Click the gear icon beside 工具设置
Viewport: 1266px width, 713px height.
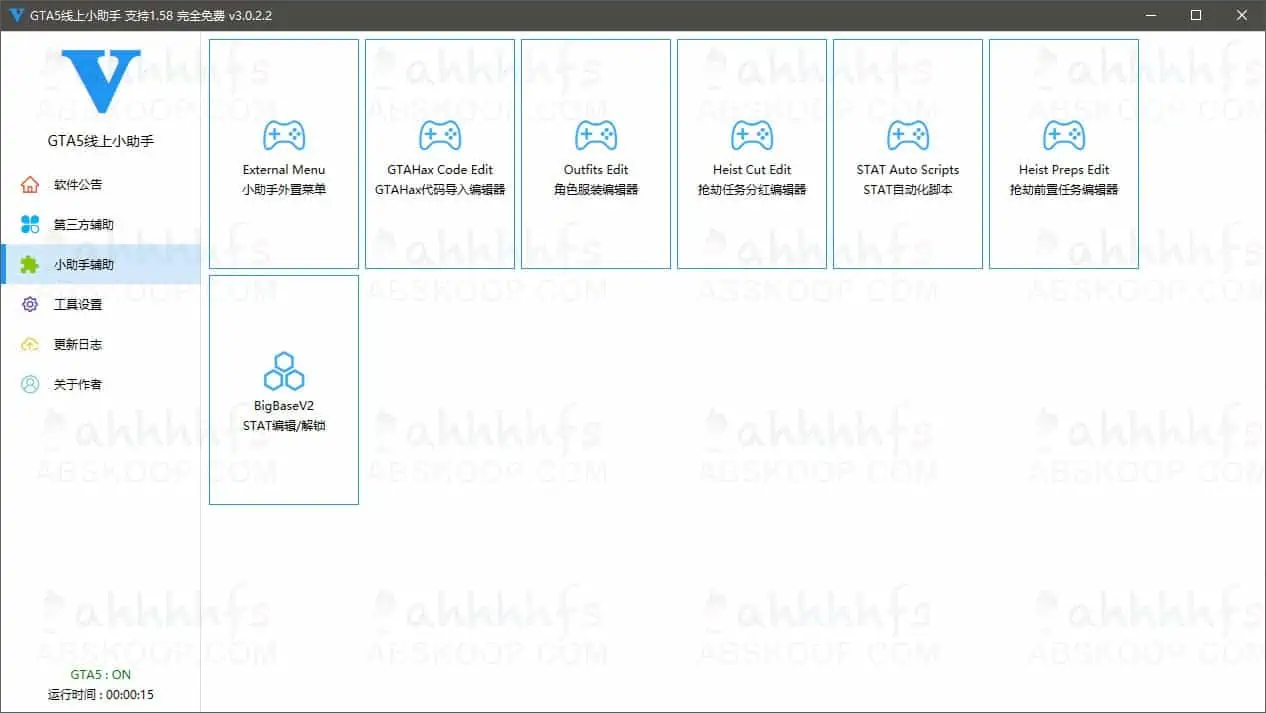click(x=30, y=305)
